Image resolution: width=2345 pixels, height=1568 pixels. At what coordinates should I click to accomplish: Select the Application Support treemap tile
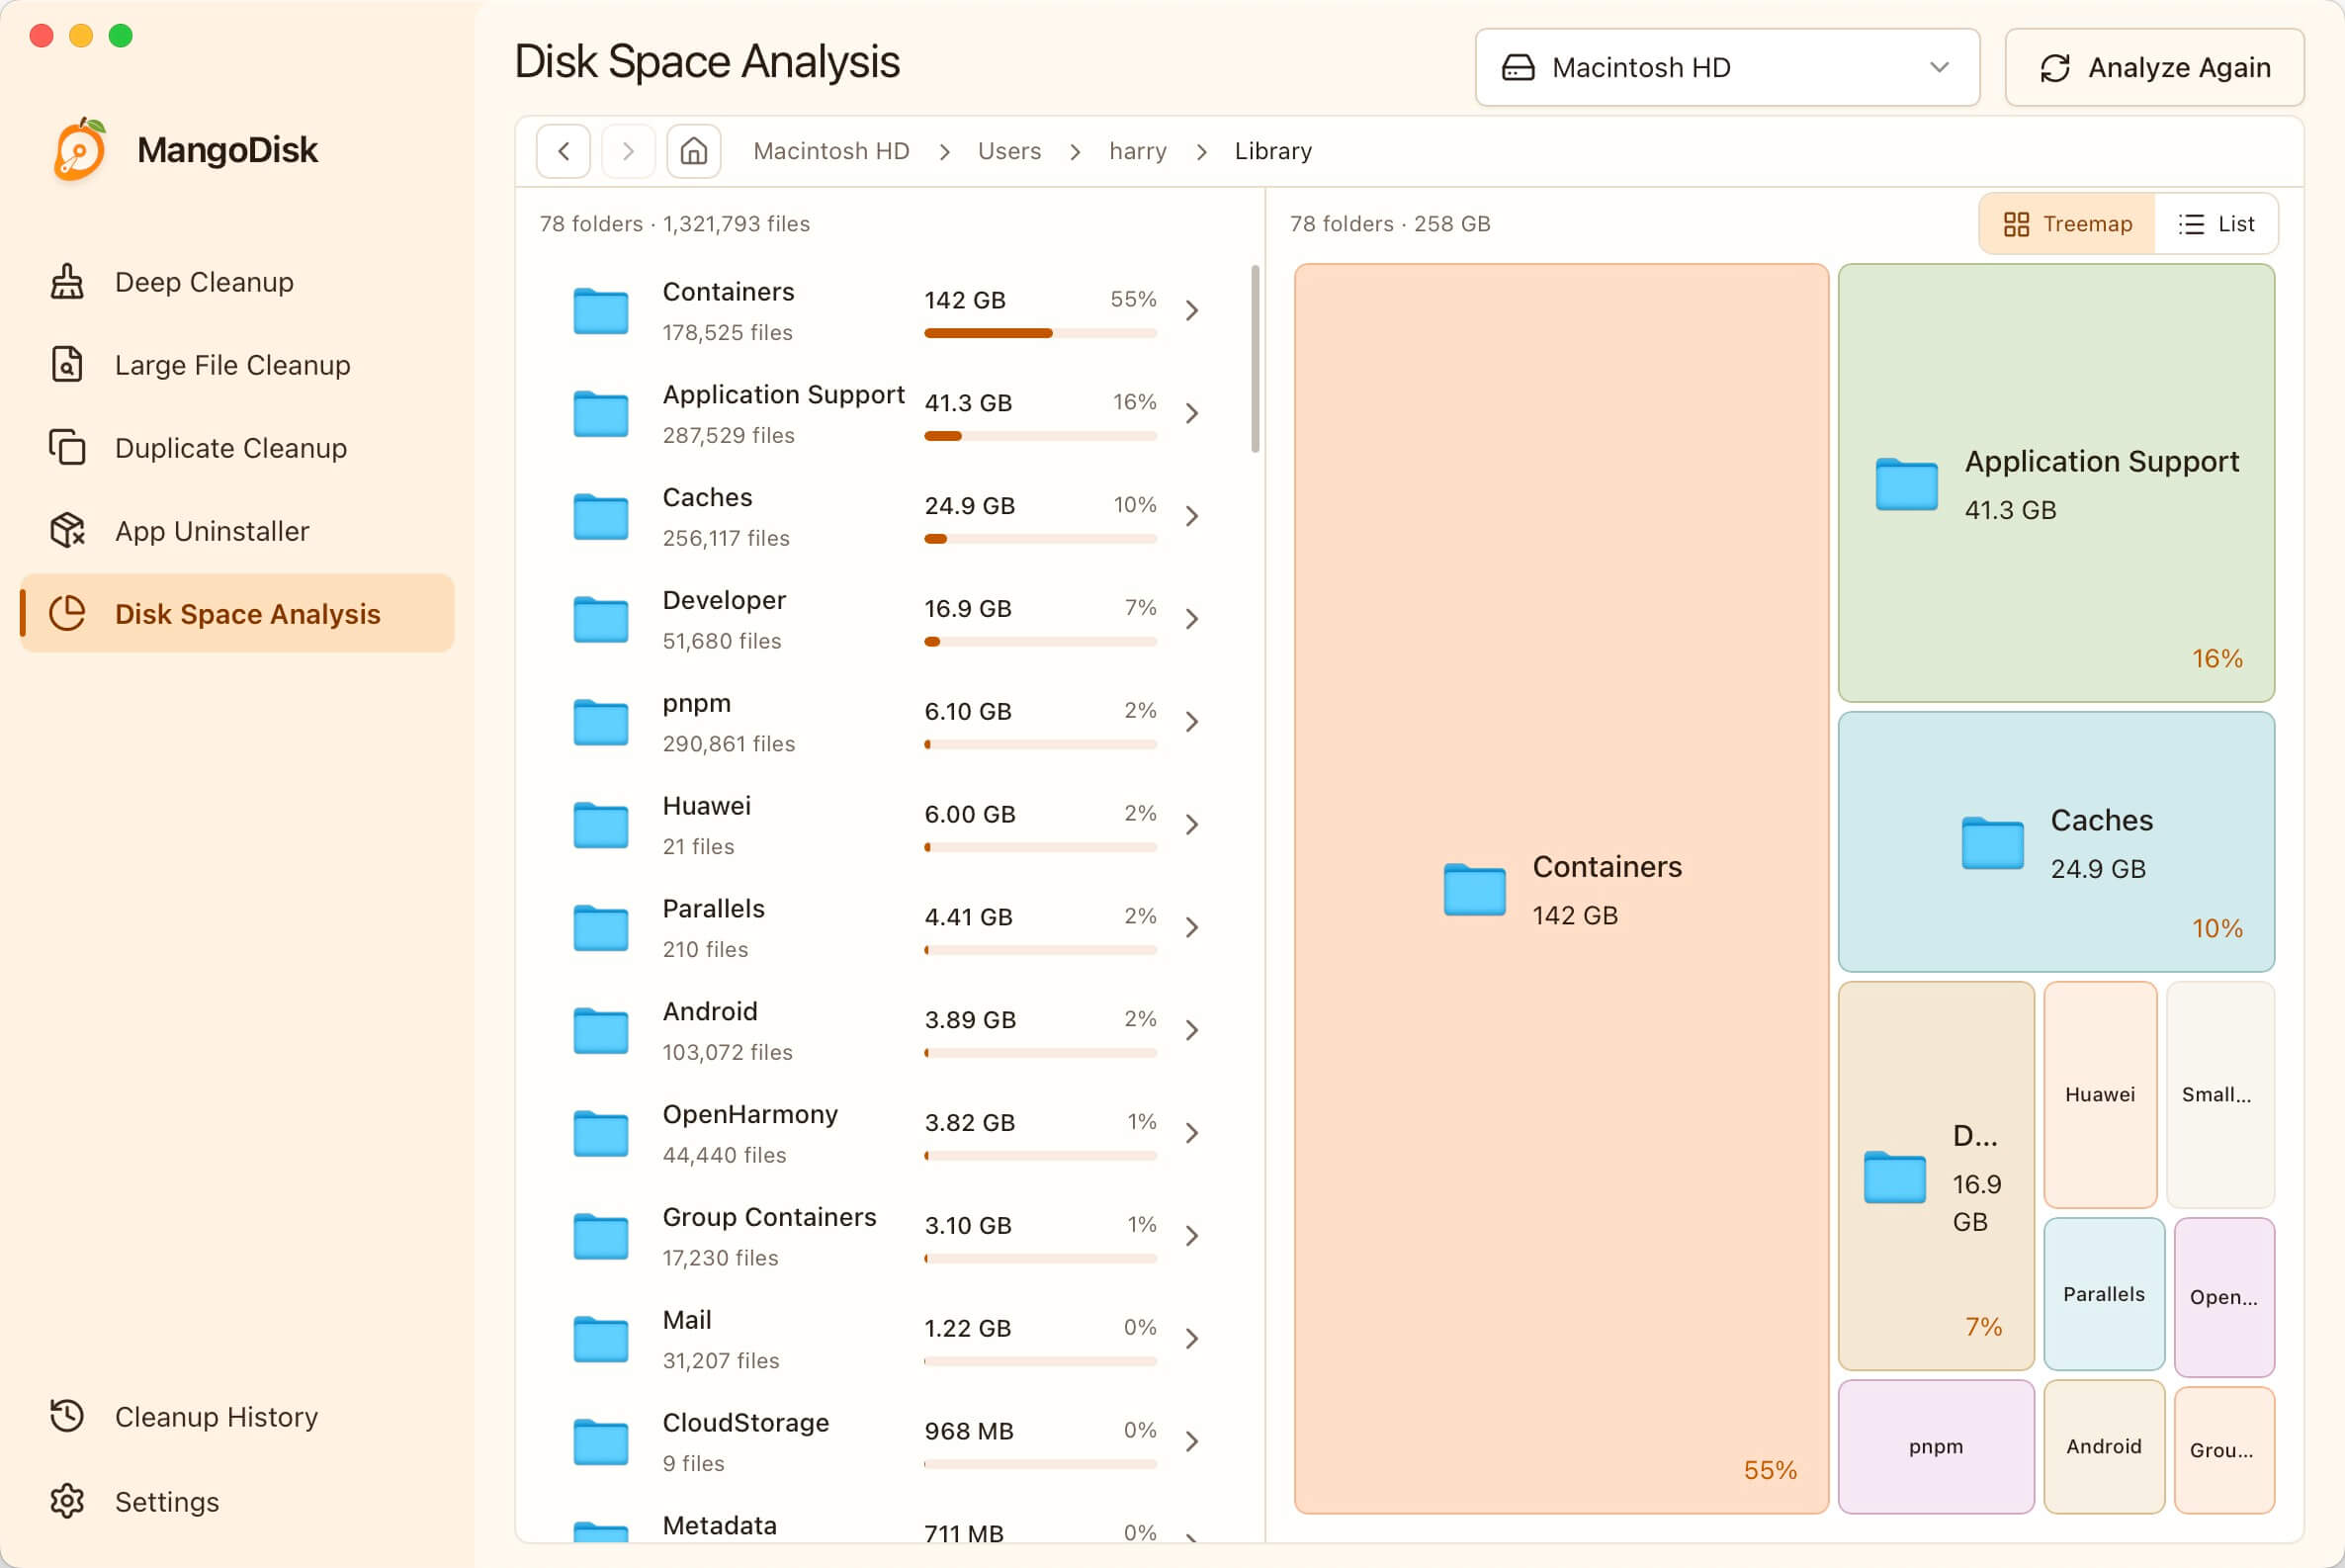[x=2056, y=483]
